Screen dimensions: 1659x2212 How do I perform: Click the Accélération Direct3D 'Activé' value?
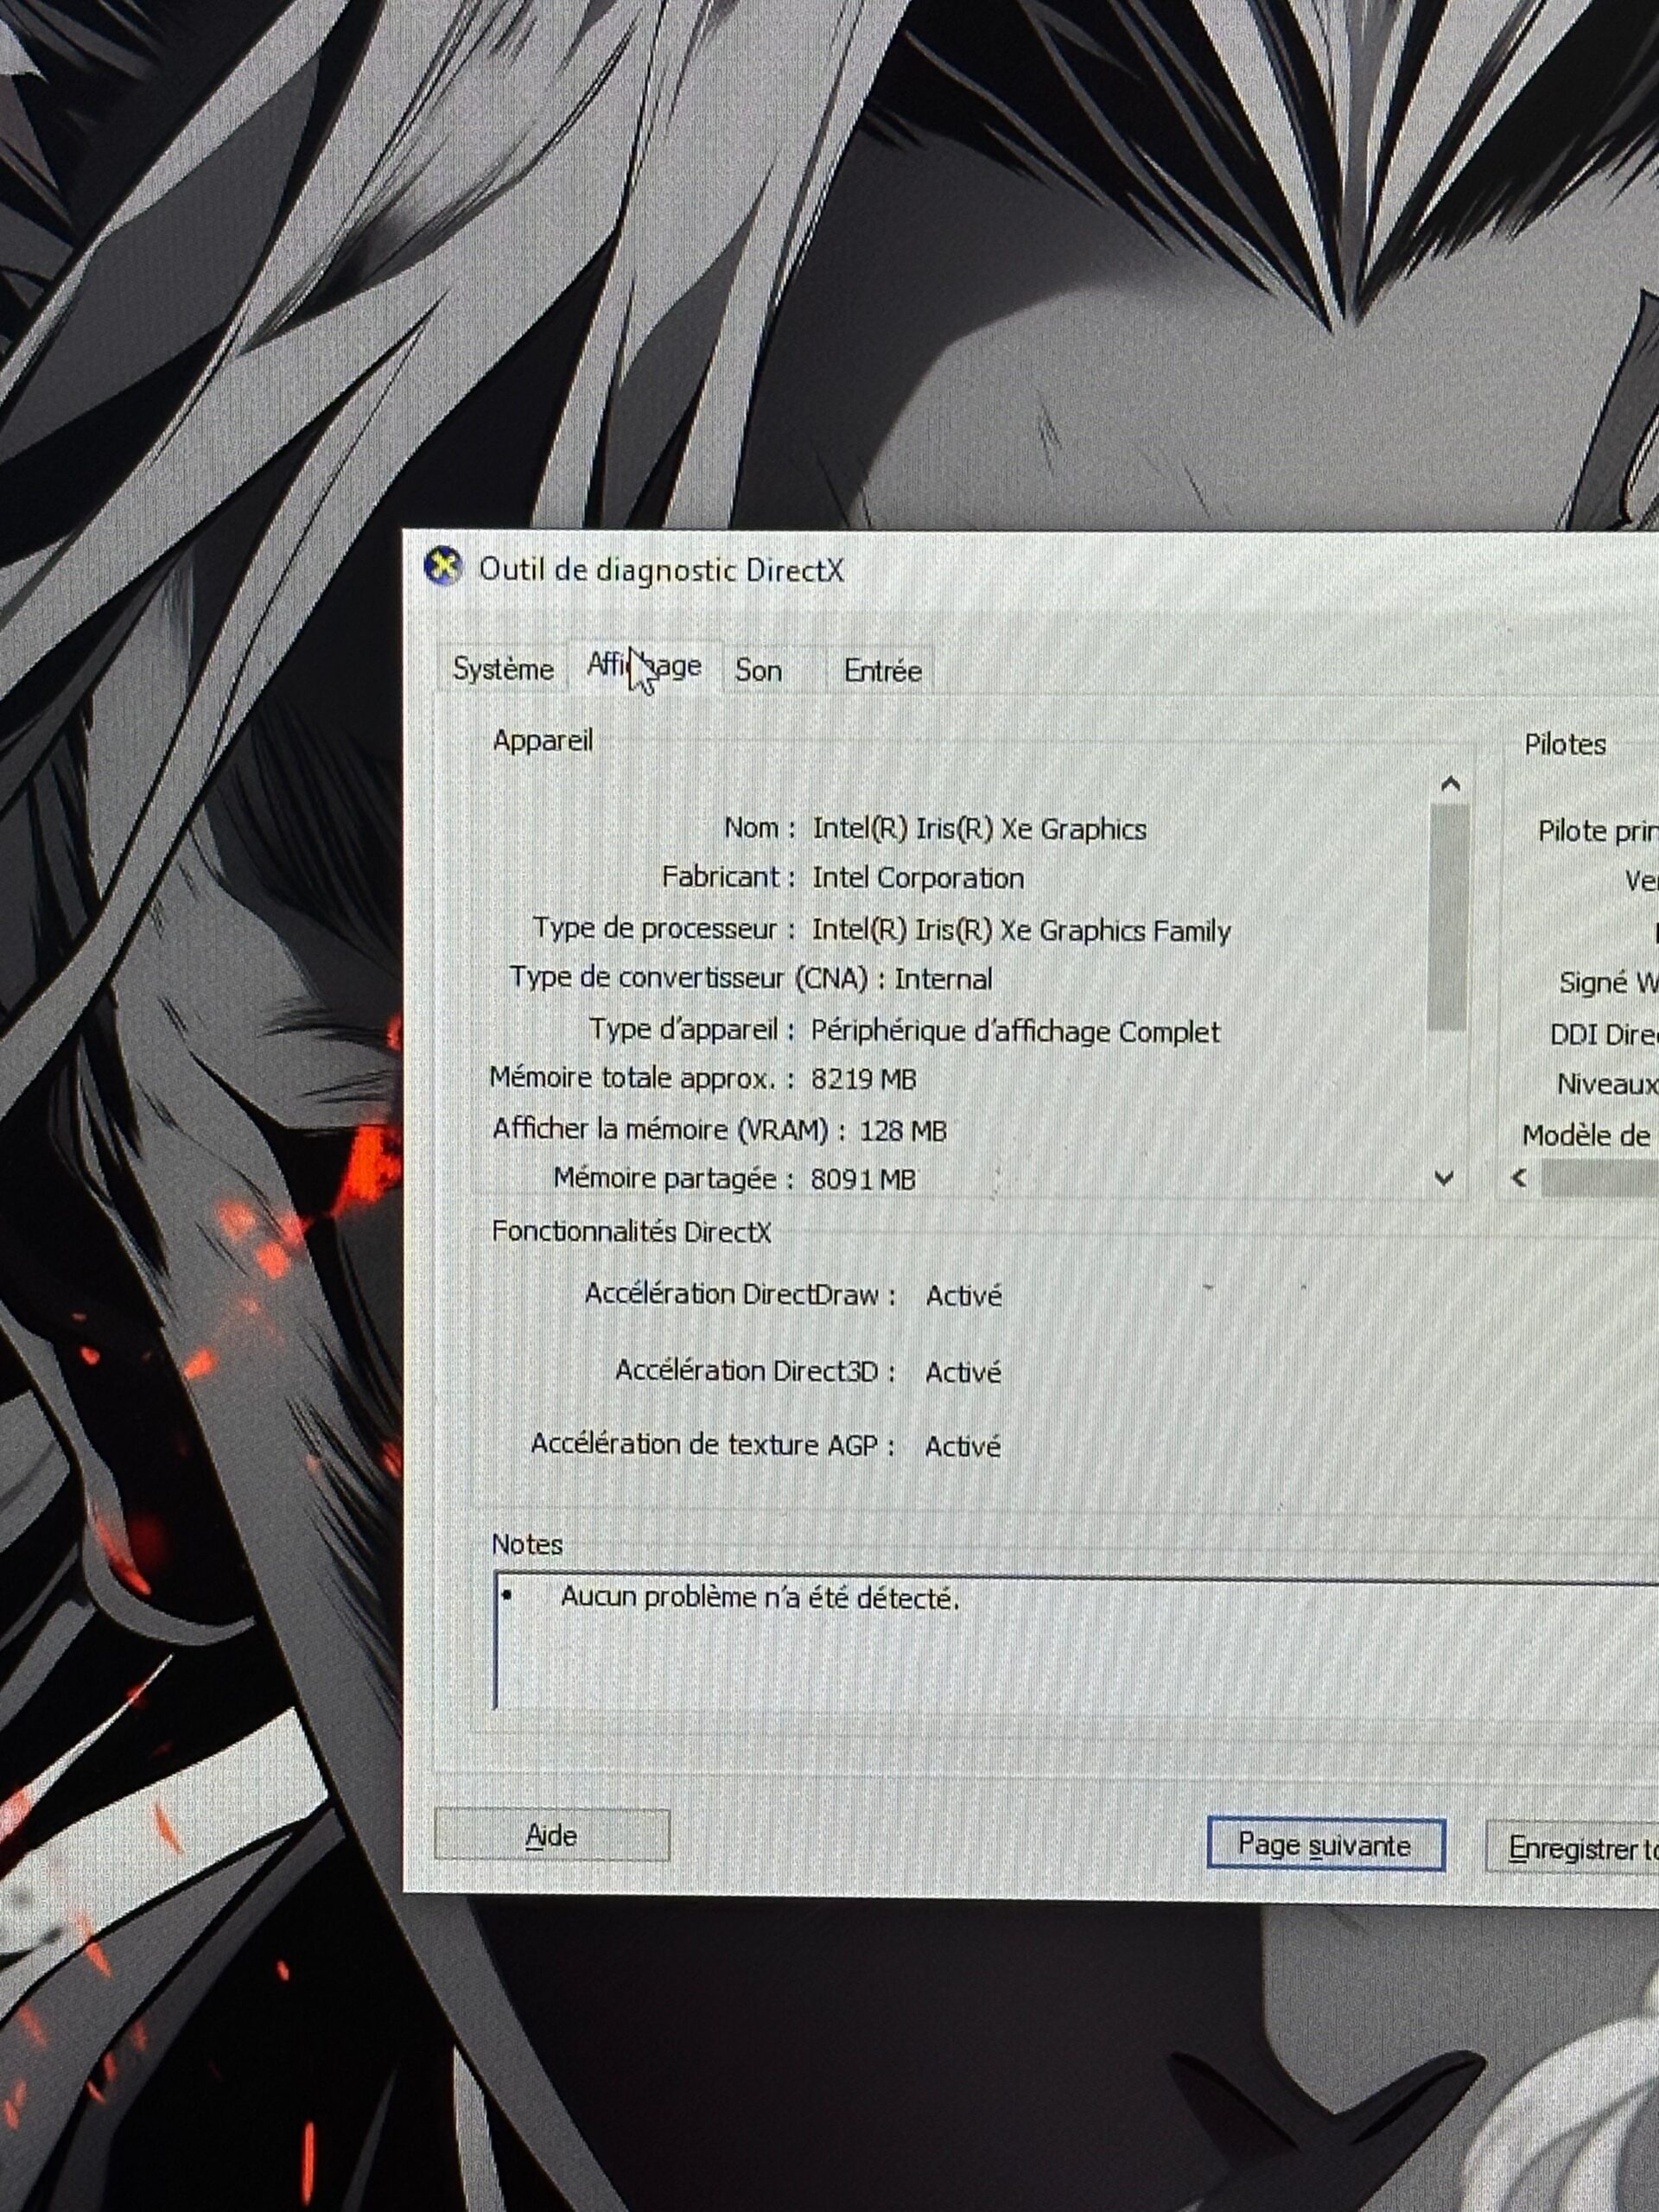963,1372
